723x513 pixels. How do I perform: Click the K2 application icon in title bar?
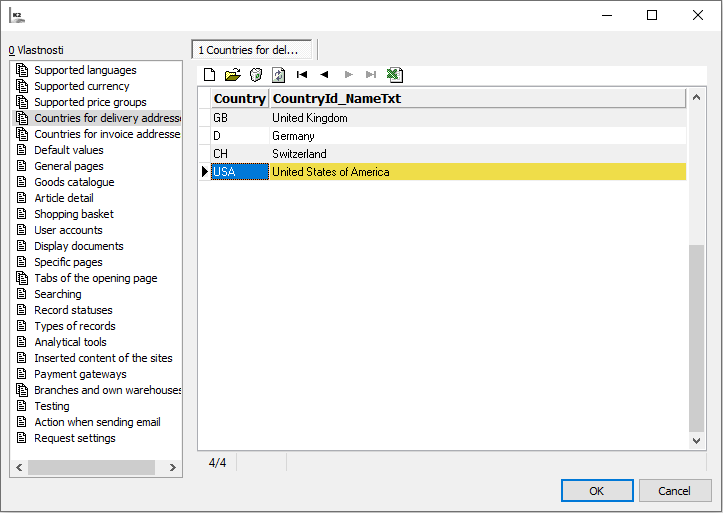click(x=17, y=16)
